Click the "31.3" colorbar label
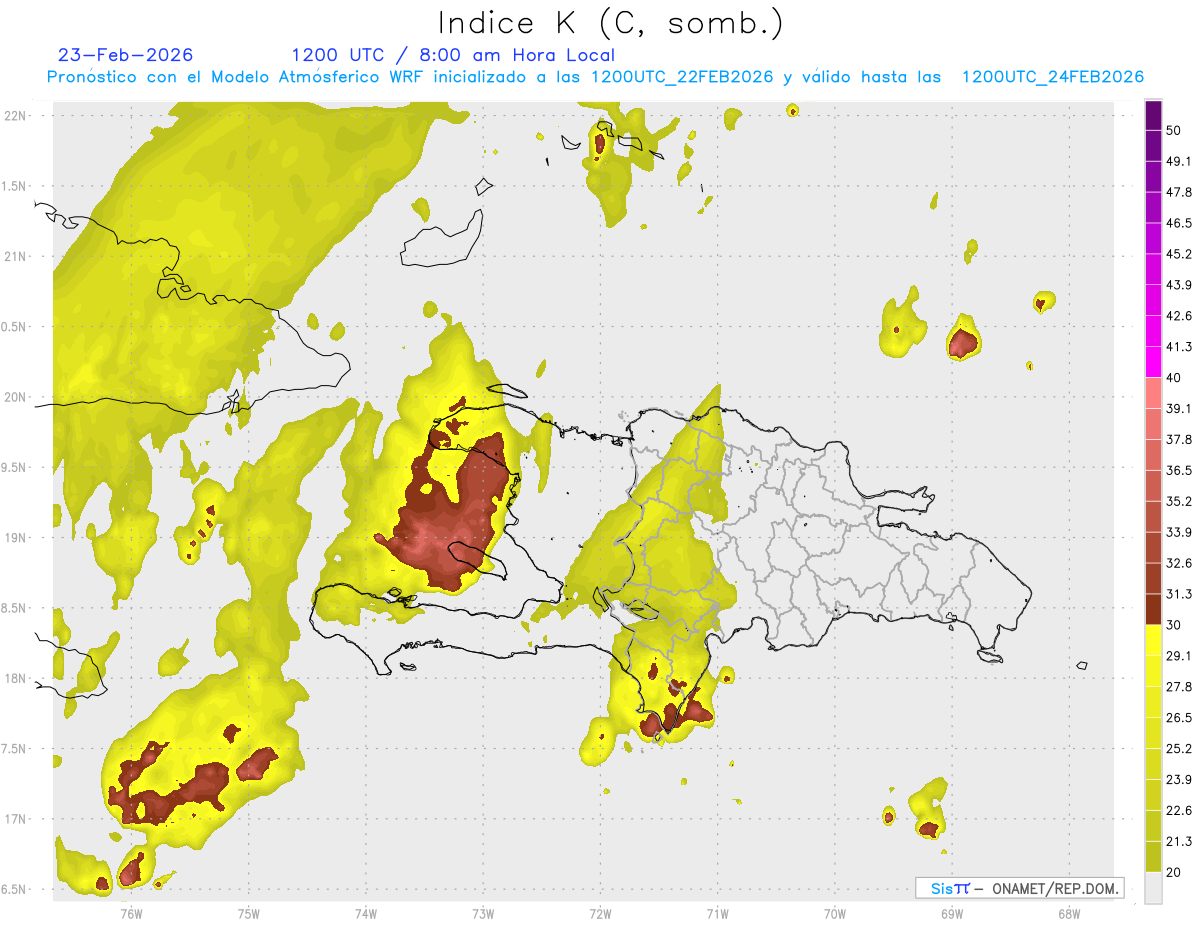The width and height of the screenshot is (1200, 927). (1179, 594)
